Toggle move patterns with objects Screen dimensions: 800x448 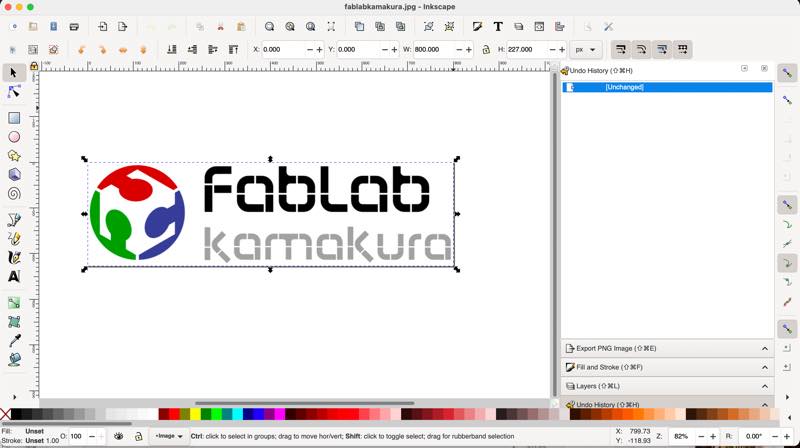point(683,49)
